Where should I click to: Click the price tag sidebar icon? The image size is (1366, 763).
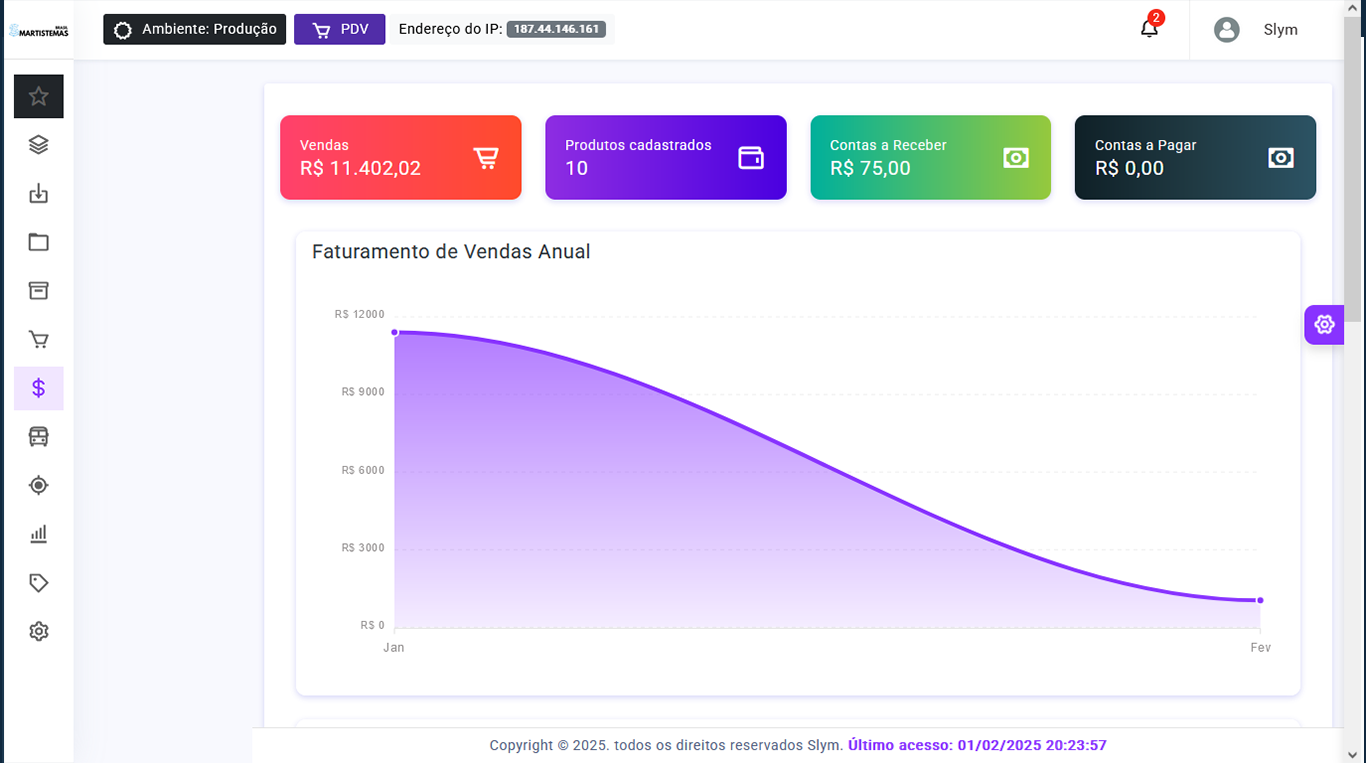(x=39, y=583)
